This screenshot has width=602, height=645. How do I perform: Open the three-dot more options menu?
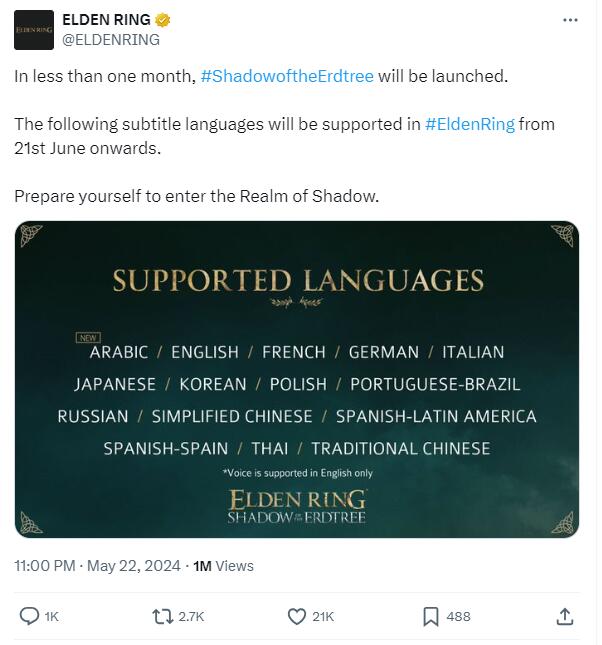tap(570, 20)
